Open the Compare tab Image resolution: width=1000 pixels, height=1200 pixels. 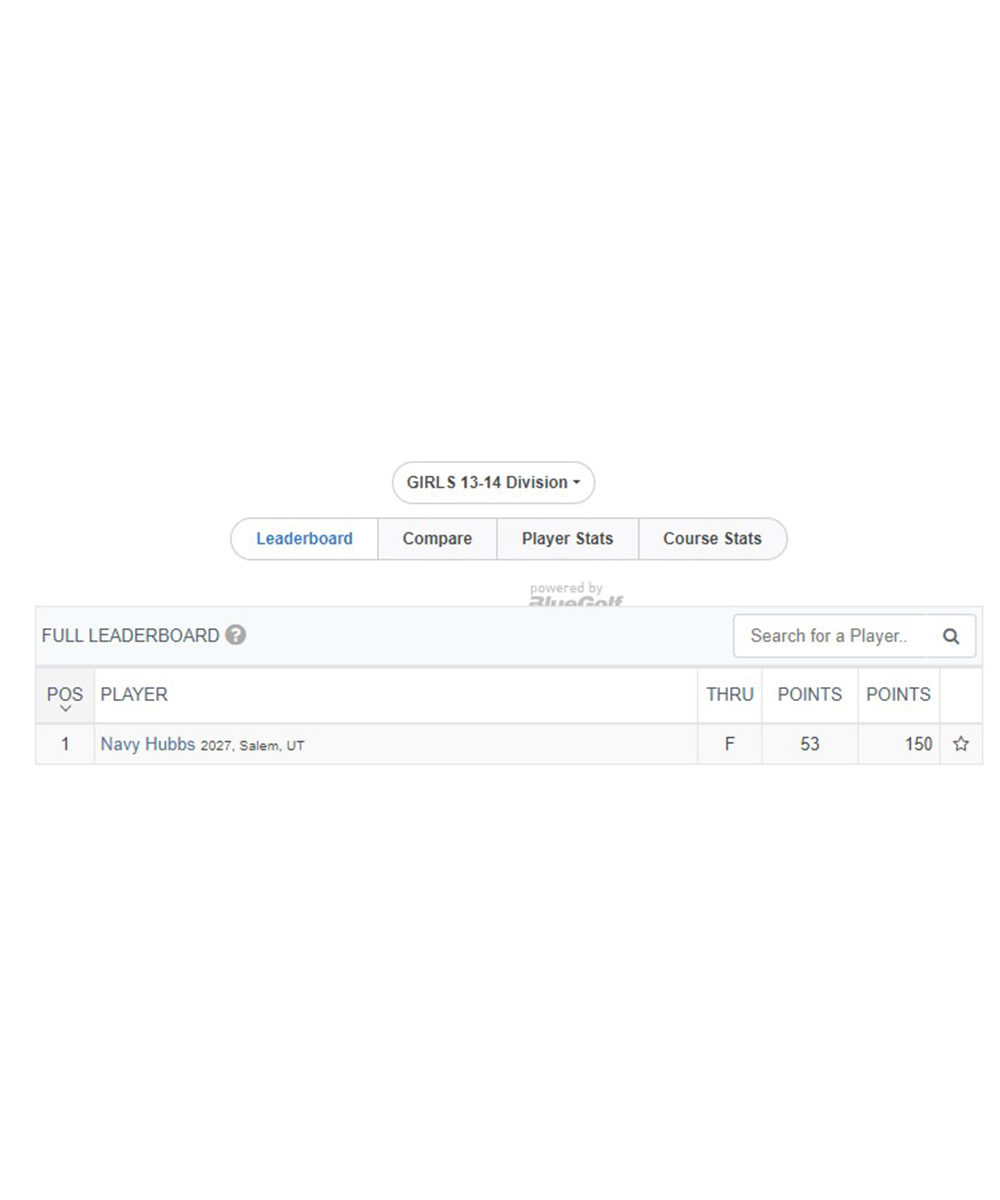437,539
